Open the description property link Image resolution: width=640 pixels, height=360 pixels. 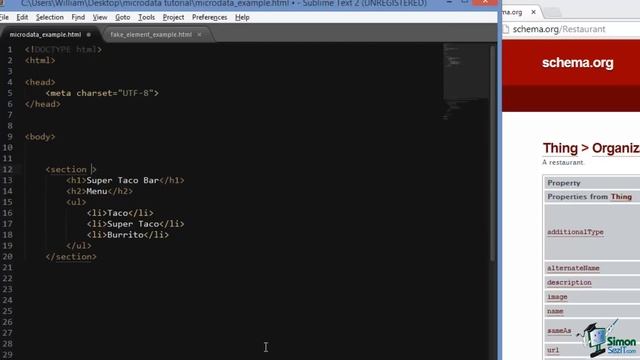569,282
